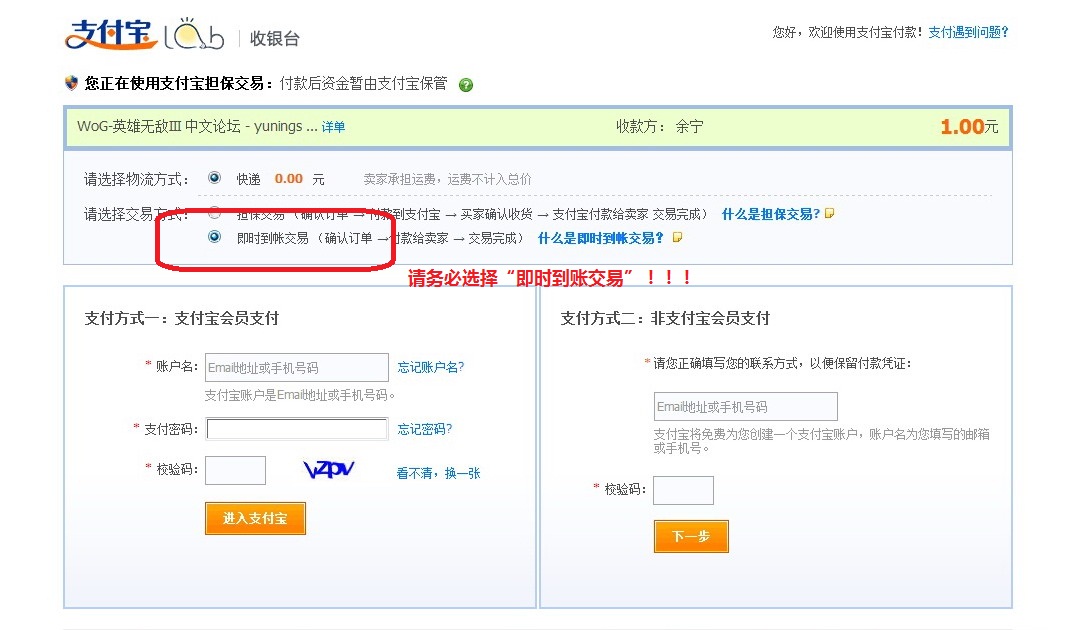The width and height of the screenshot is (1083, 630).
Task: Click the WoG-英雄无敌III 中文论坛 order title
Action: click(197, 126)
